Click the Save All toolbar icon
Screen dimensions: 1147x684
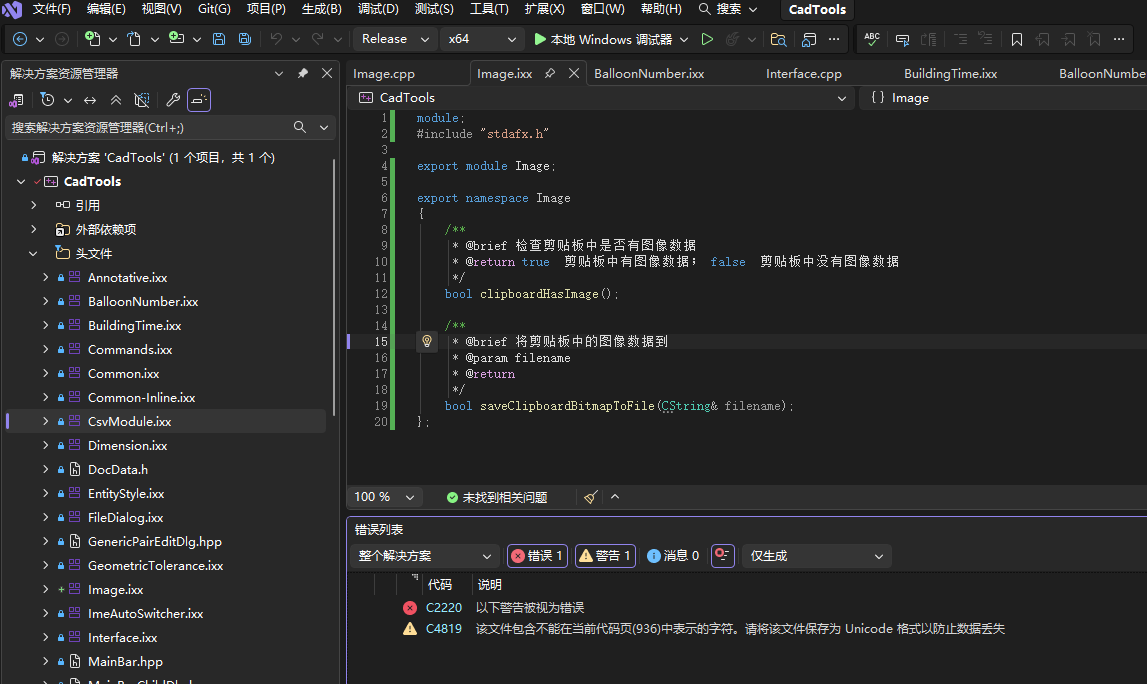[245, 39]
